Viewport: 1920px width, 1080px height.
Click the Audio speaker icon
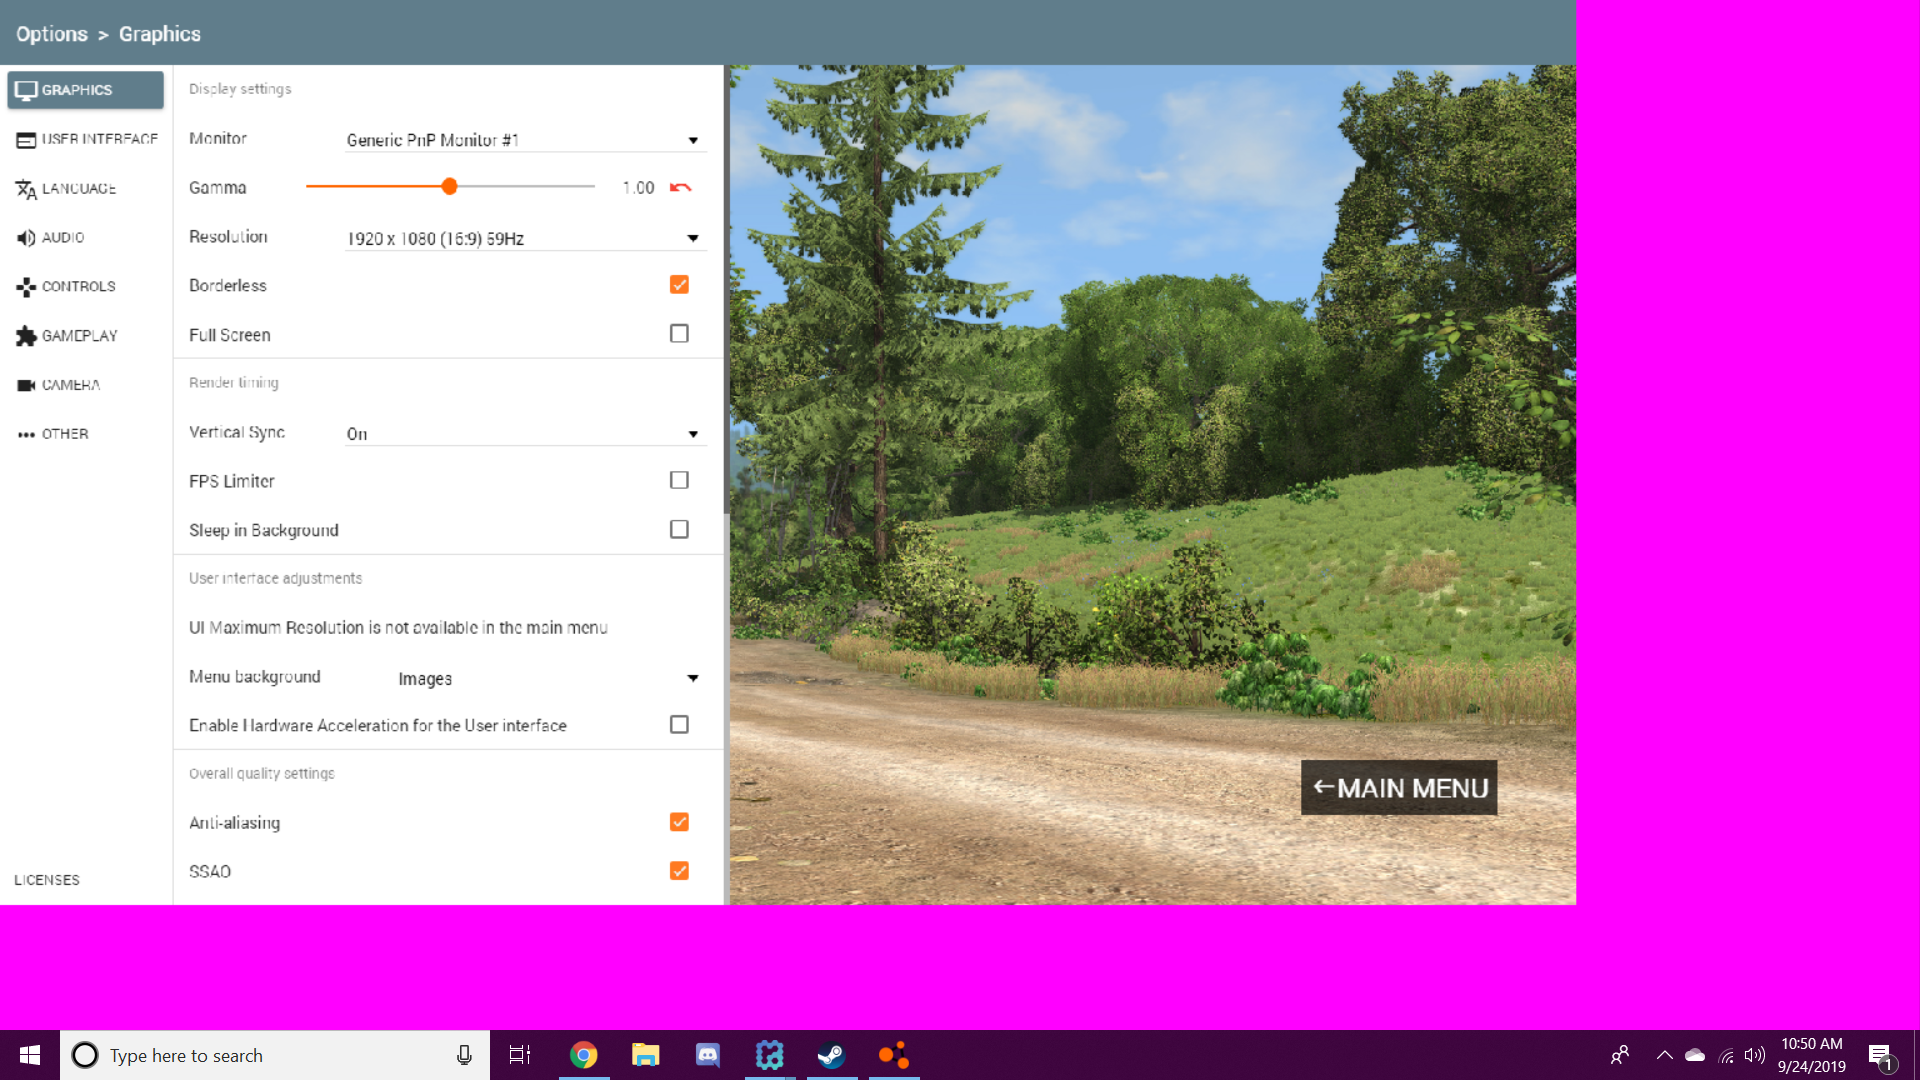[26, 238]
